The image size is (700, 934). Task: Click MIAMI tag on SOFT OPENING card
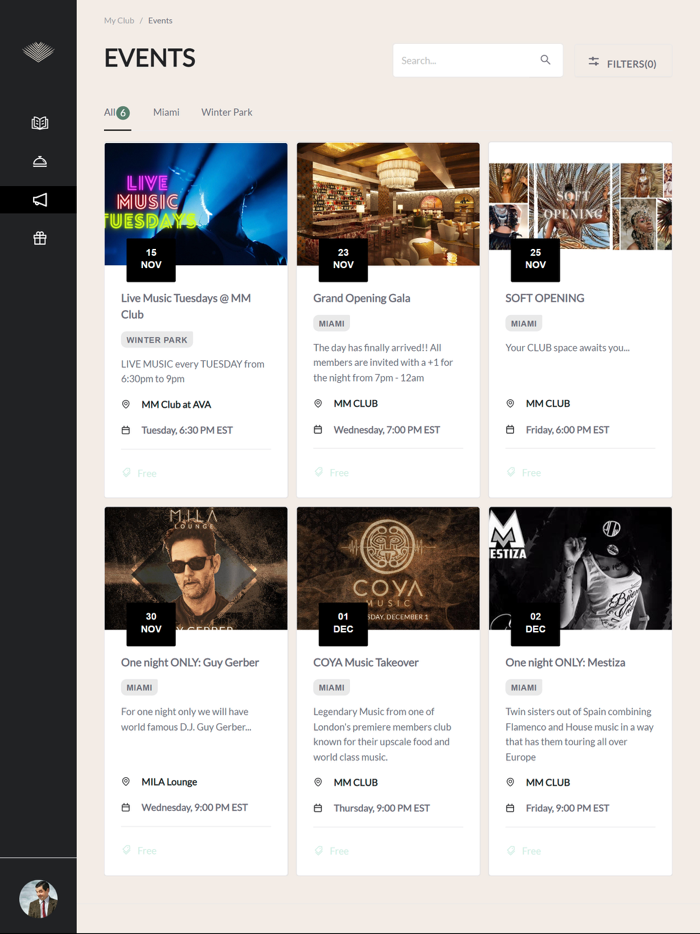[x=524, y=323]
